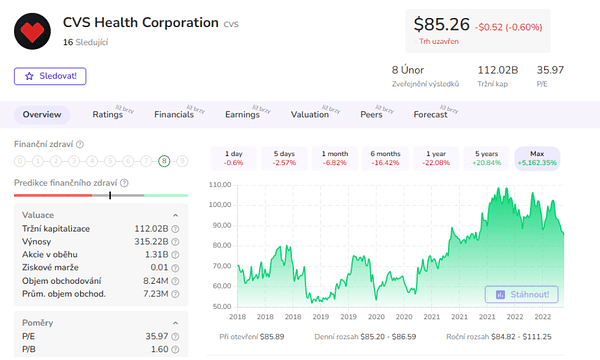Viewport: 600px width, 360px height.
Task: Show info icon for Akcie v oběhu
Action: [175, 255]
